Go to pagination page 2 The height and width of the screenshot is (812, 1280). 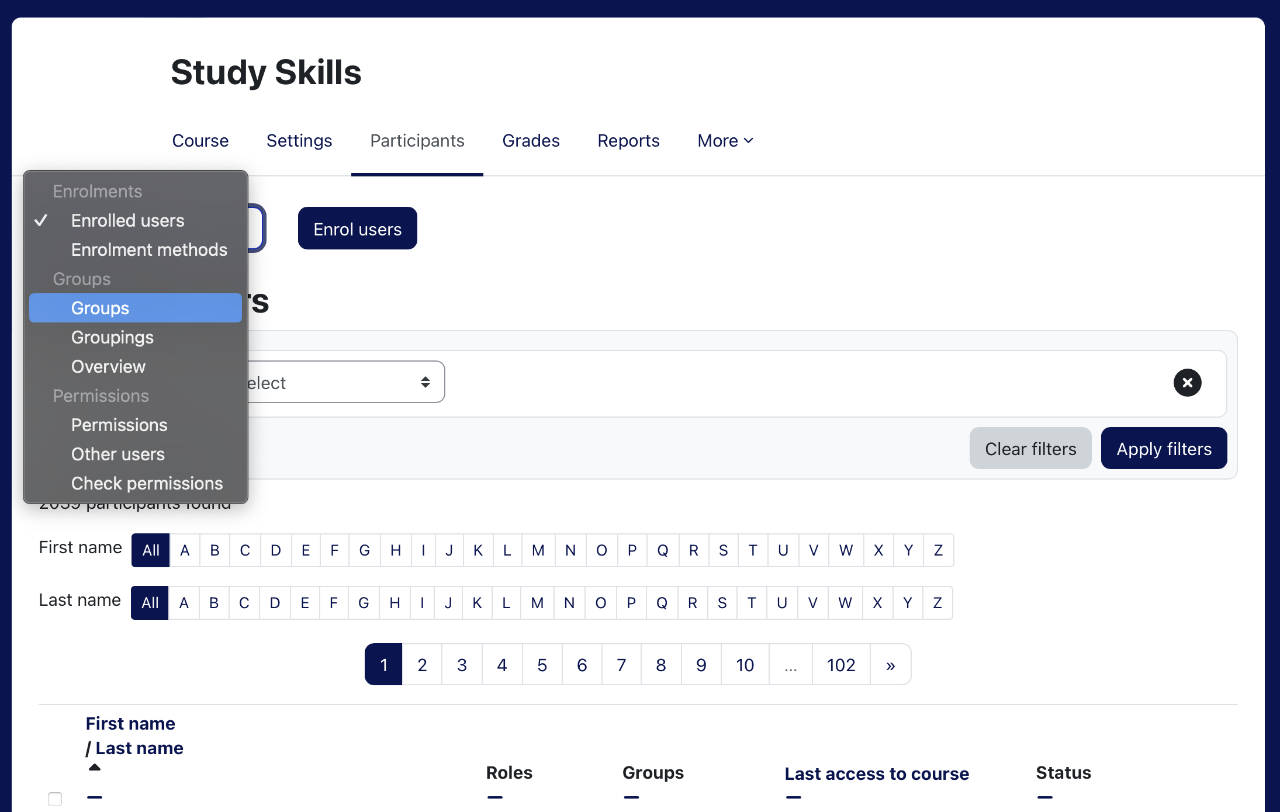(x=422, y=665)
